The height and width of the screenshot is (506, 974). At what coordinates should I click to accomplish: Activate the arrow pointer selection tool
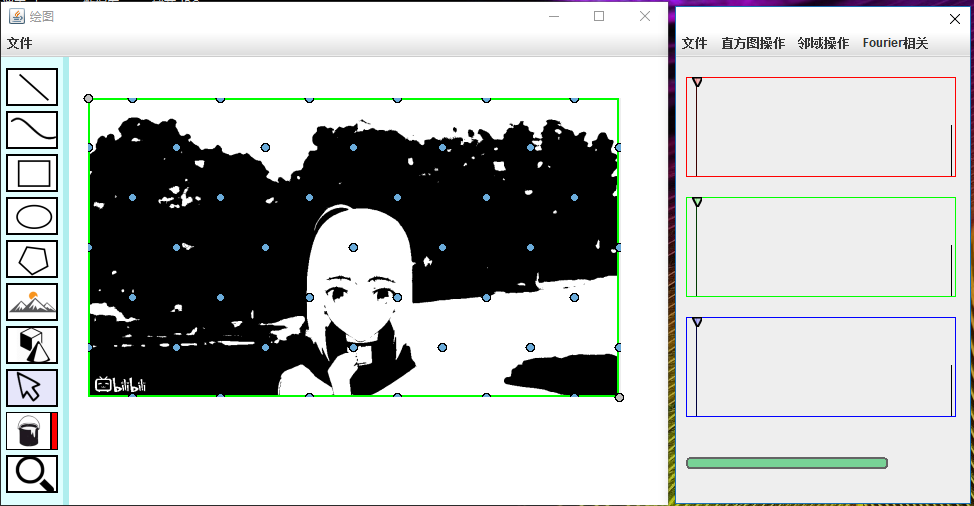(32, 388)
